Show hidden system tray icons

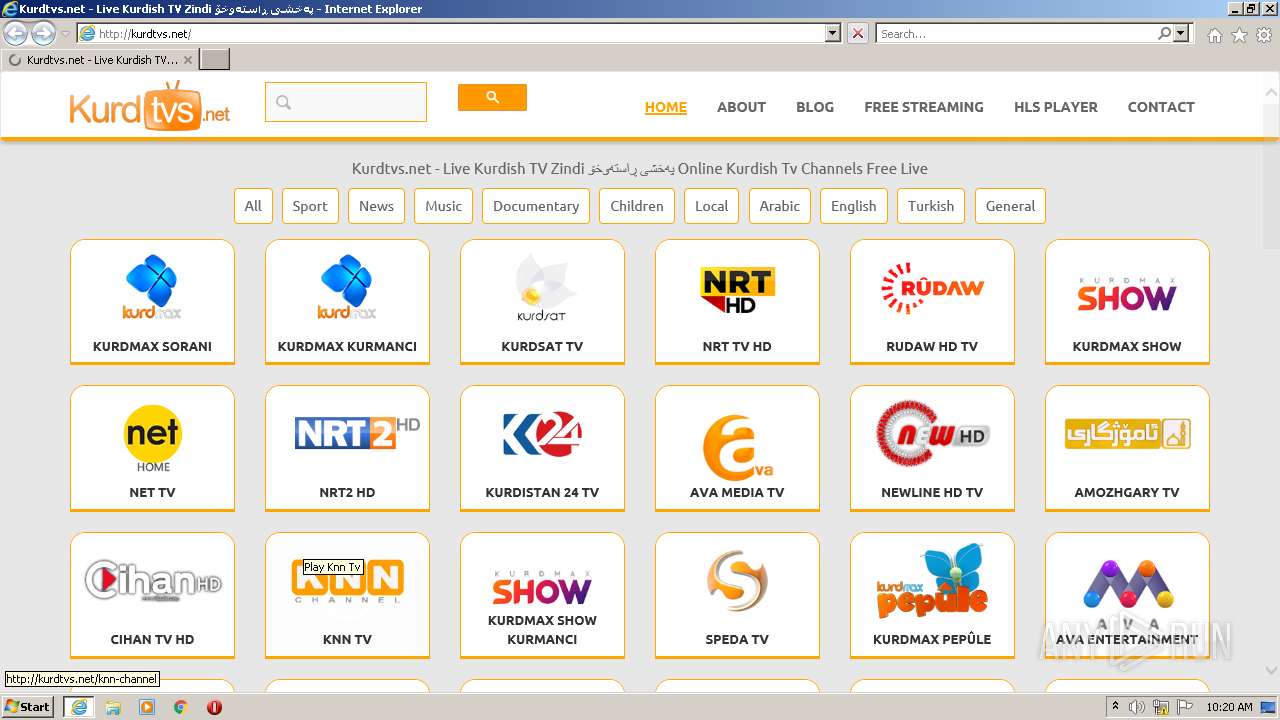pos(1115,707)
